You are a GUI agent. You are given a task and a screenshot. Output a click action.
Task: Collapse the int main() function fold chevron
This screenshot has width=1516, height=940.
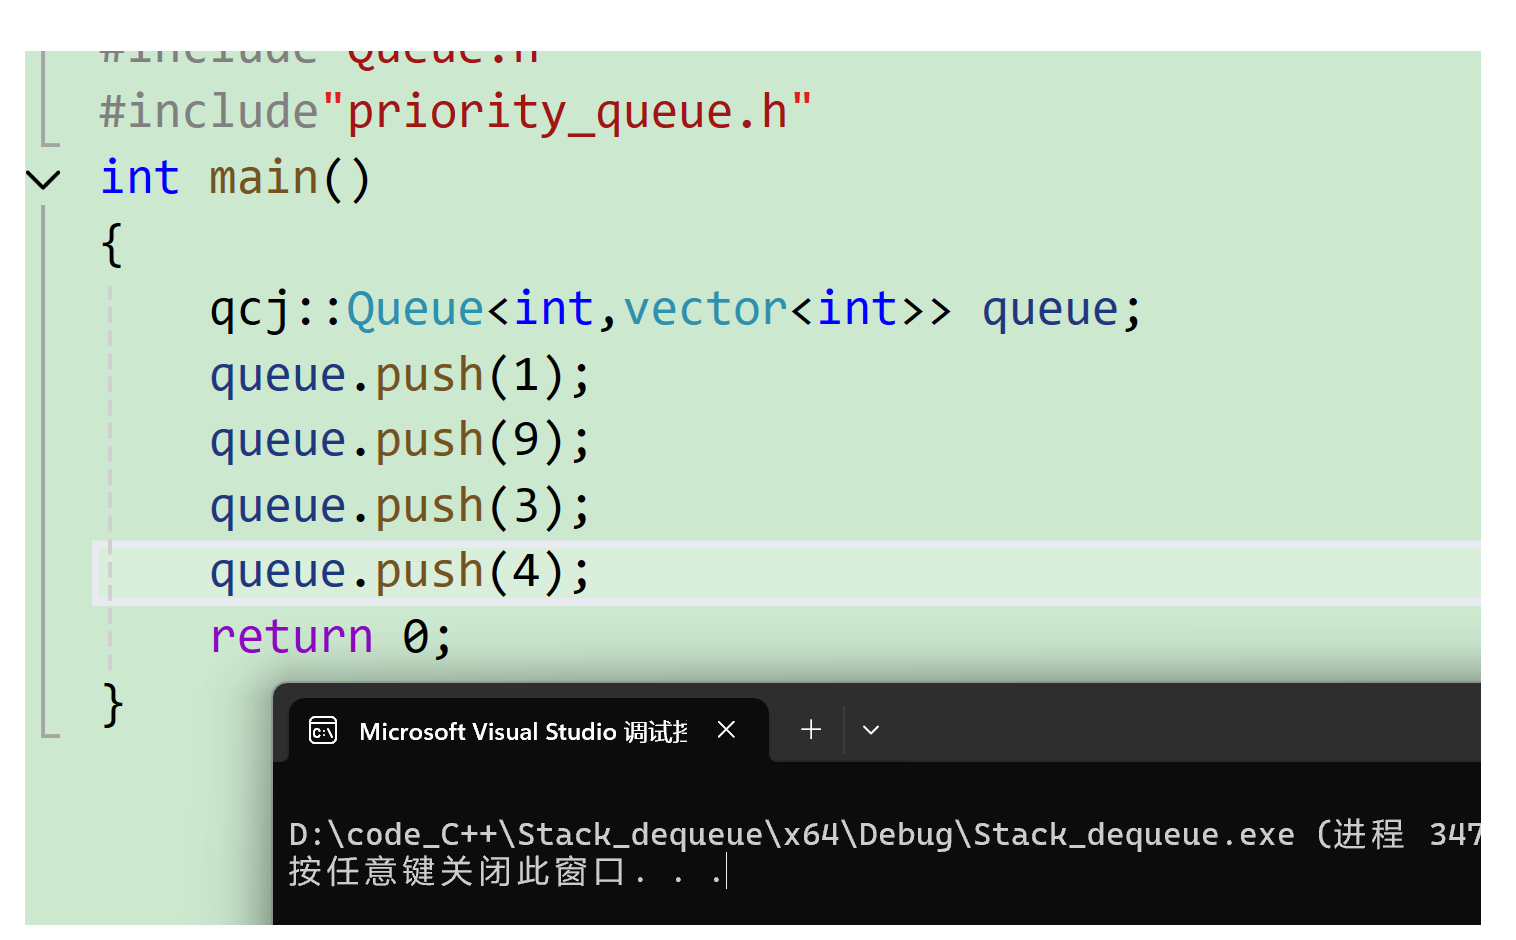(43, 180)
